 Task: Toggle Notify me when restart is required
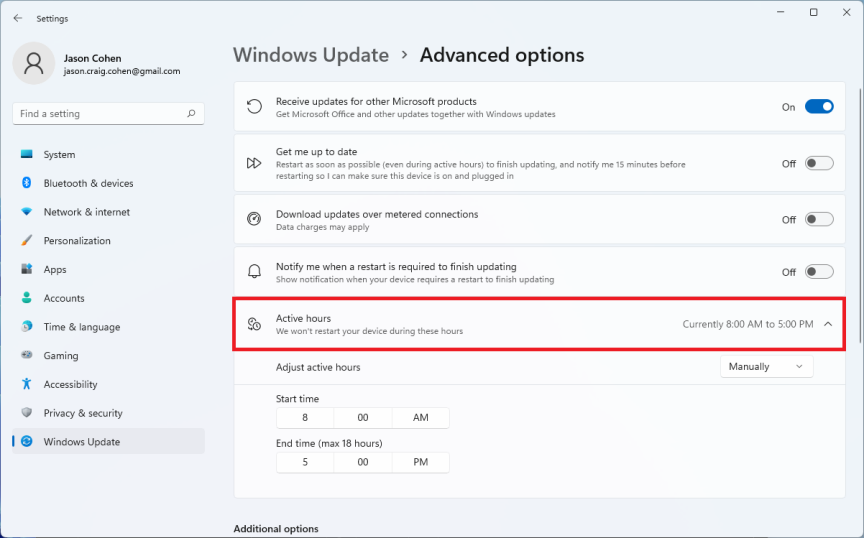click(x=818, y=272)
